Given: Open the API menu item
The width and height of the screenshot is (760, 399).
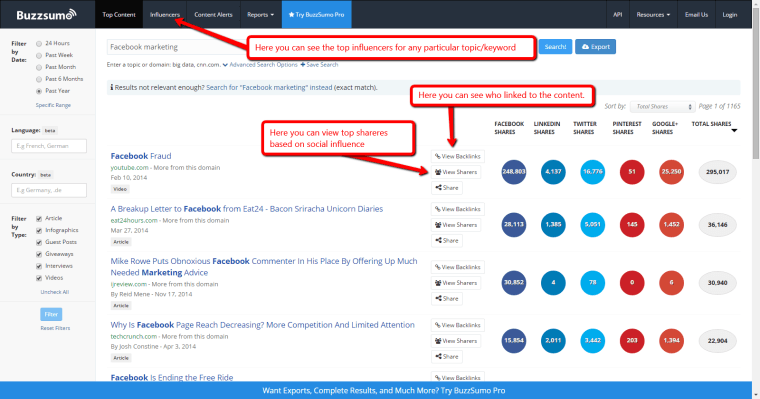Looking at the screenshot, I should pos(618,15).
